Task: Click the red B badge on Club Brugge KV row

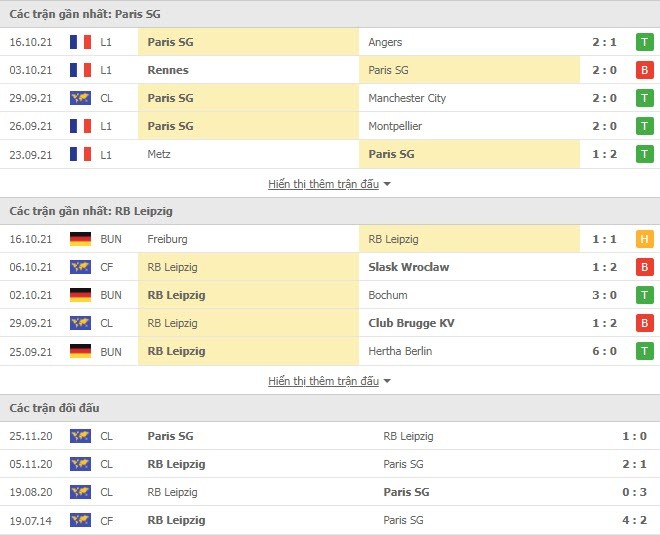Action: tap(644, 323)
